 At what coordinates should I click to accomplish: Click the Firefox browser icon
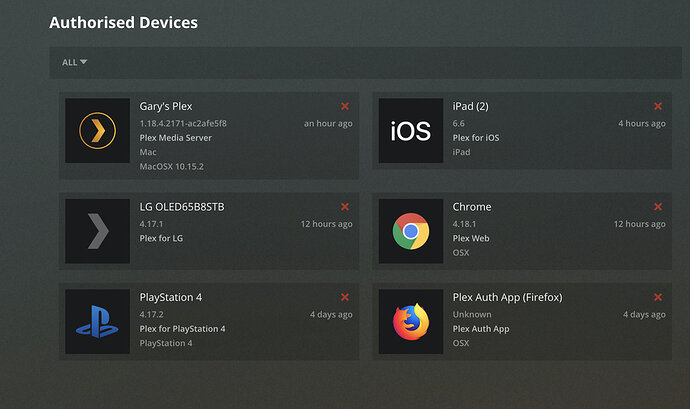(410, 322)
